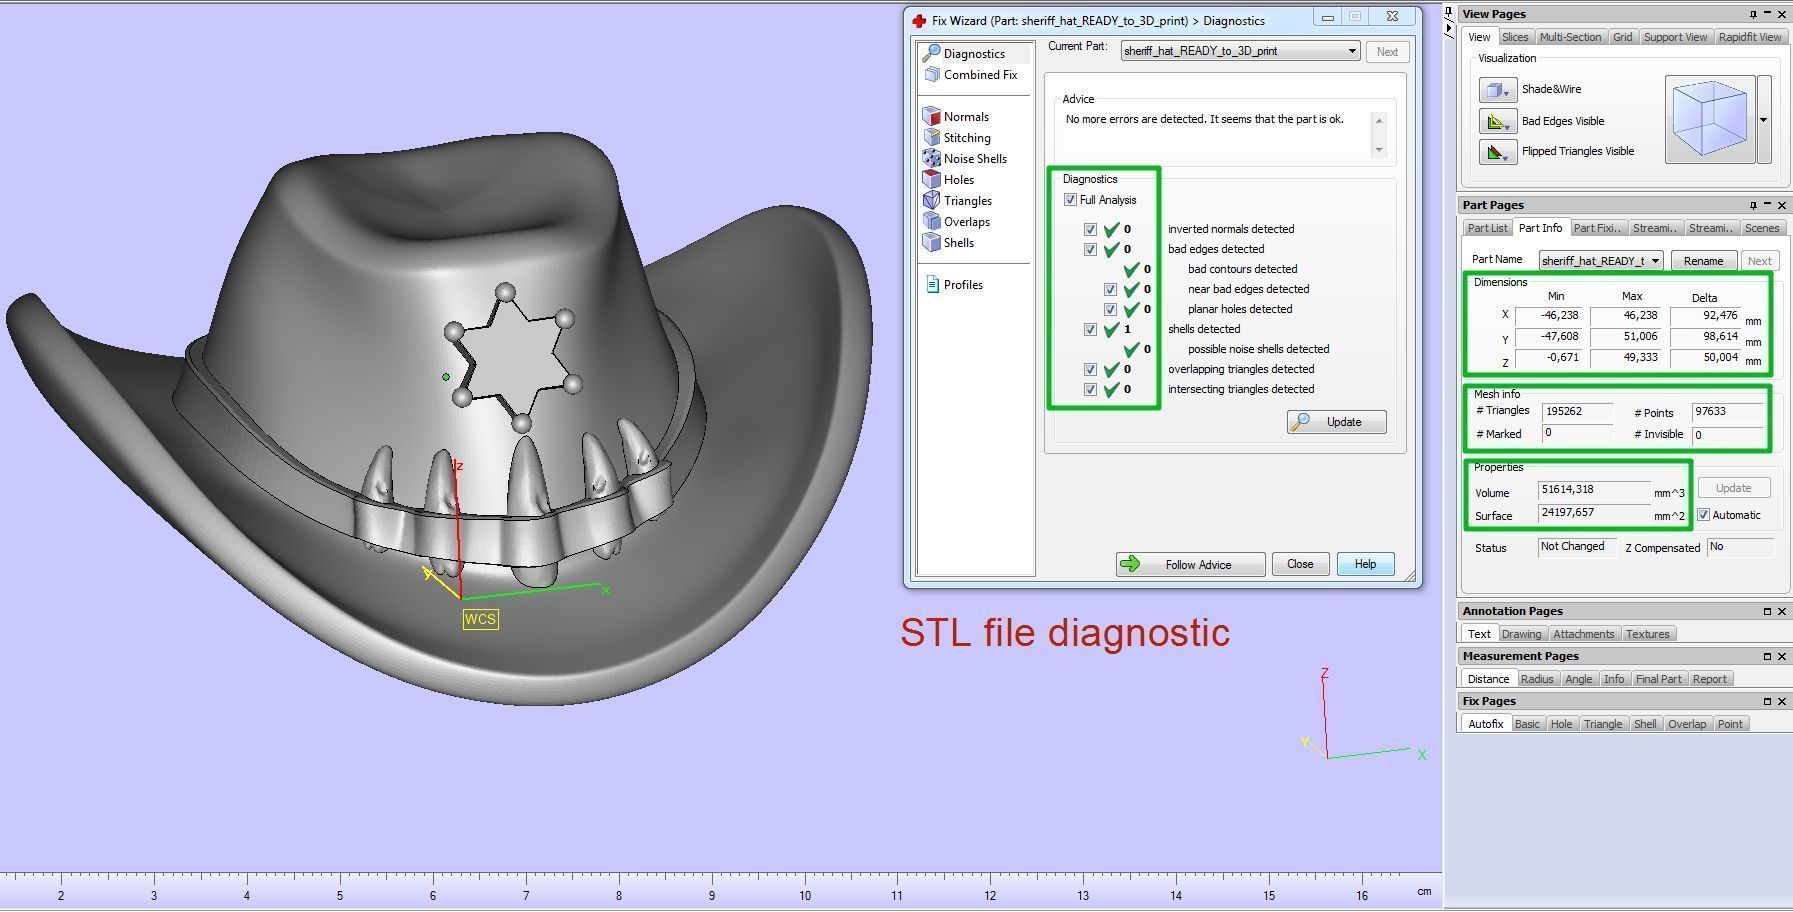Select Noise Shells fix page
The image size is (1793, 912).
964,159
